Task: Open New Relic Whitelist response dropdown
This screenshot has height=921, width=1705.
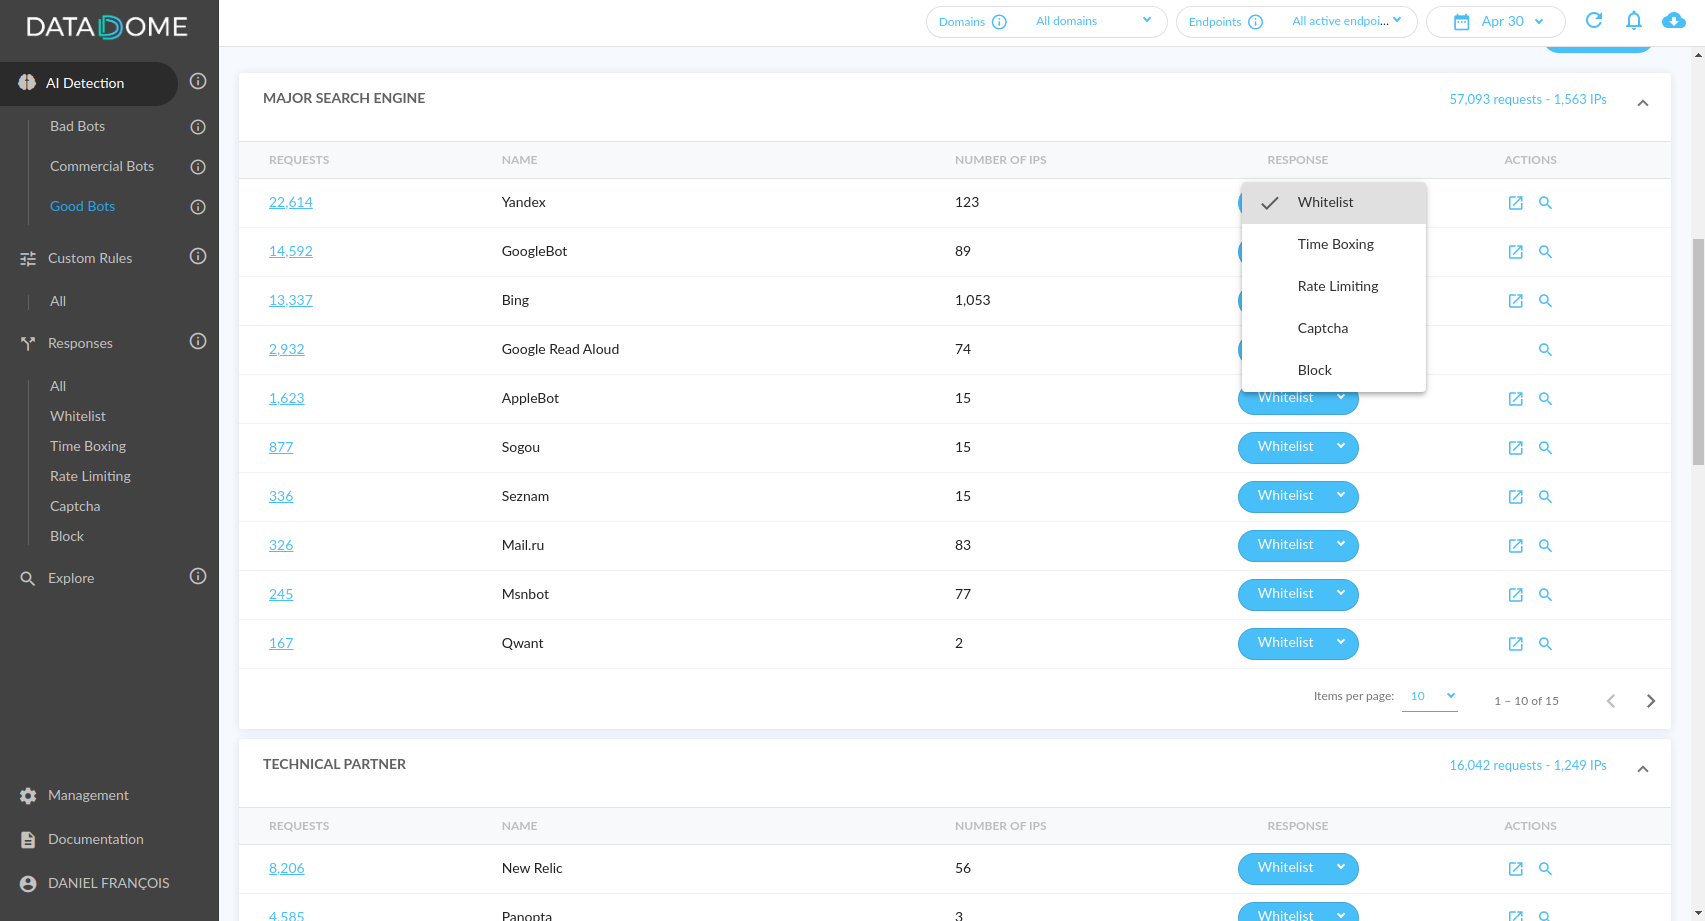Action: (1298, 868)
